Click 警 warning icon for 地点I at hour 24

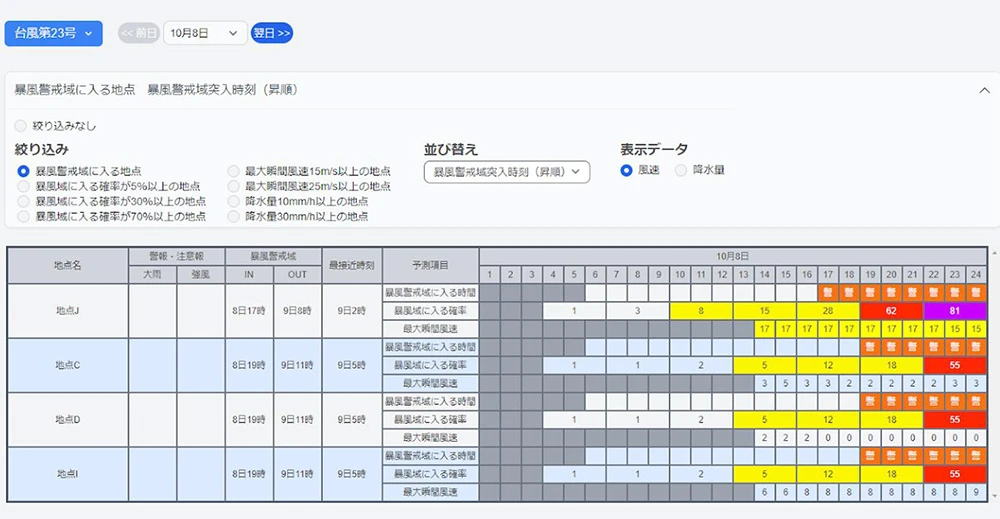[977, 456]
